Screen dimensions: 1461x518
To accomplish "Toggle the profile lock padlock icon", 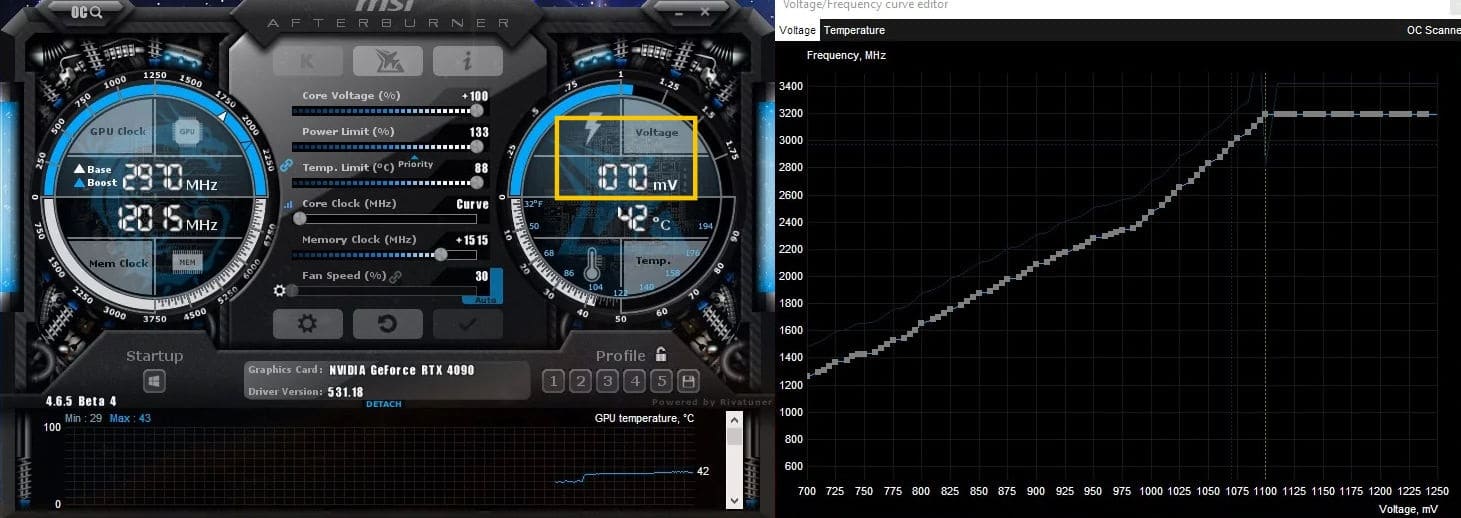I will coord(661,354).
